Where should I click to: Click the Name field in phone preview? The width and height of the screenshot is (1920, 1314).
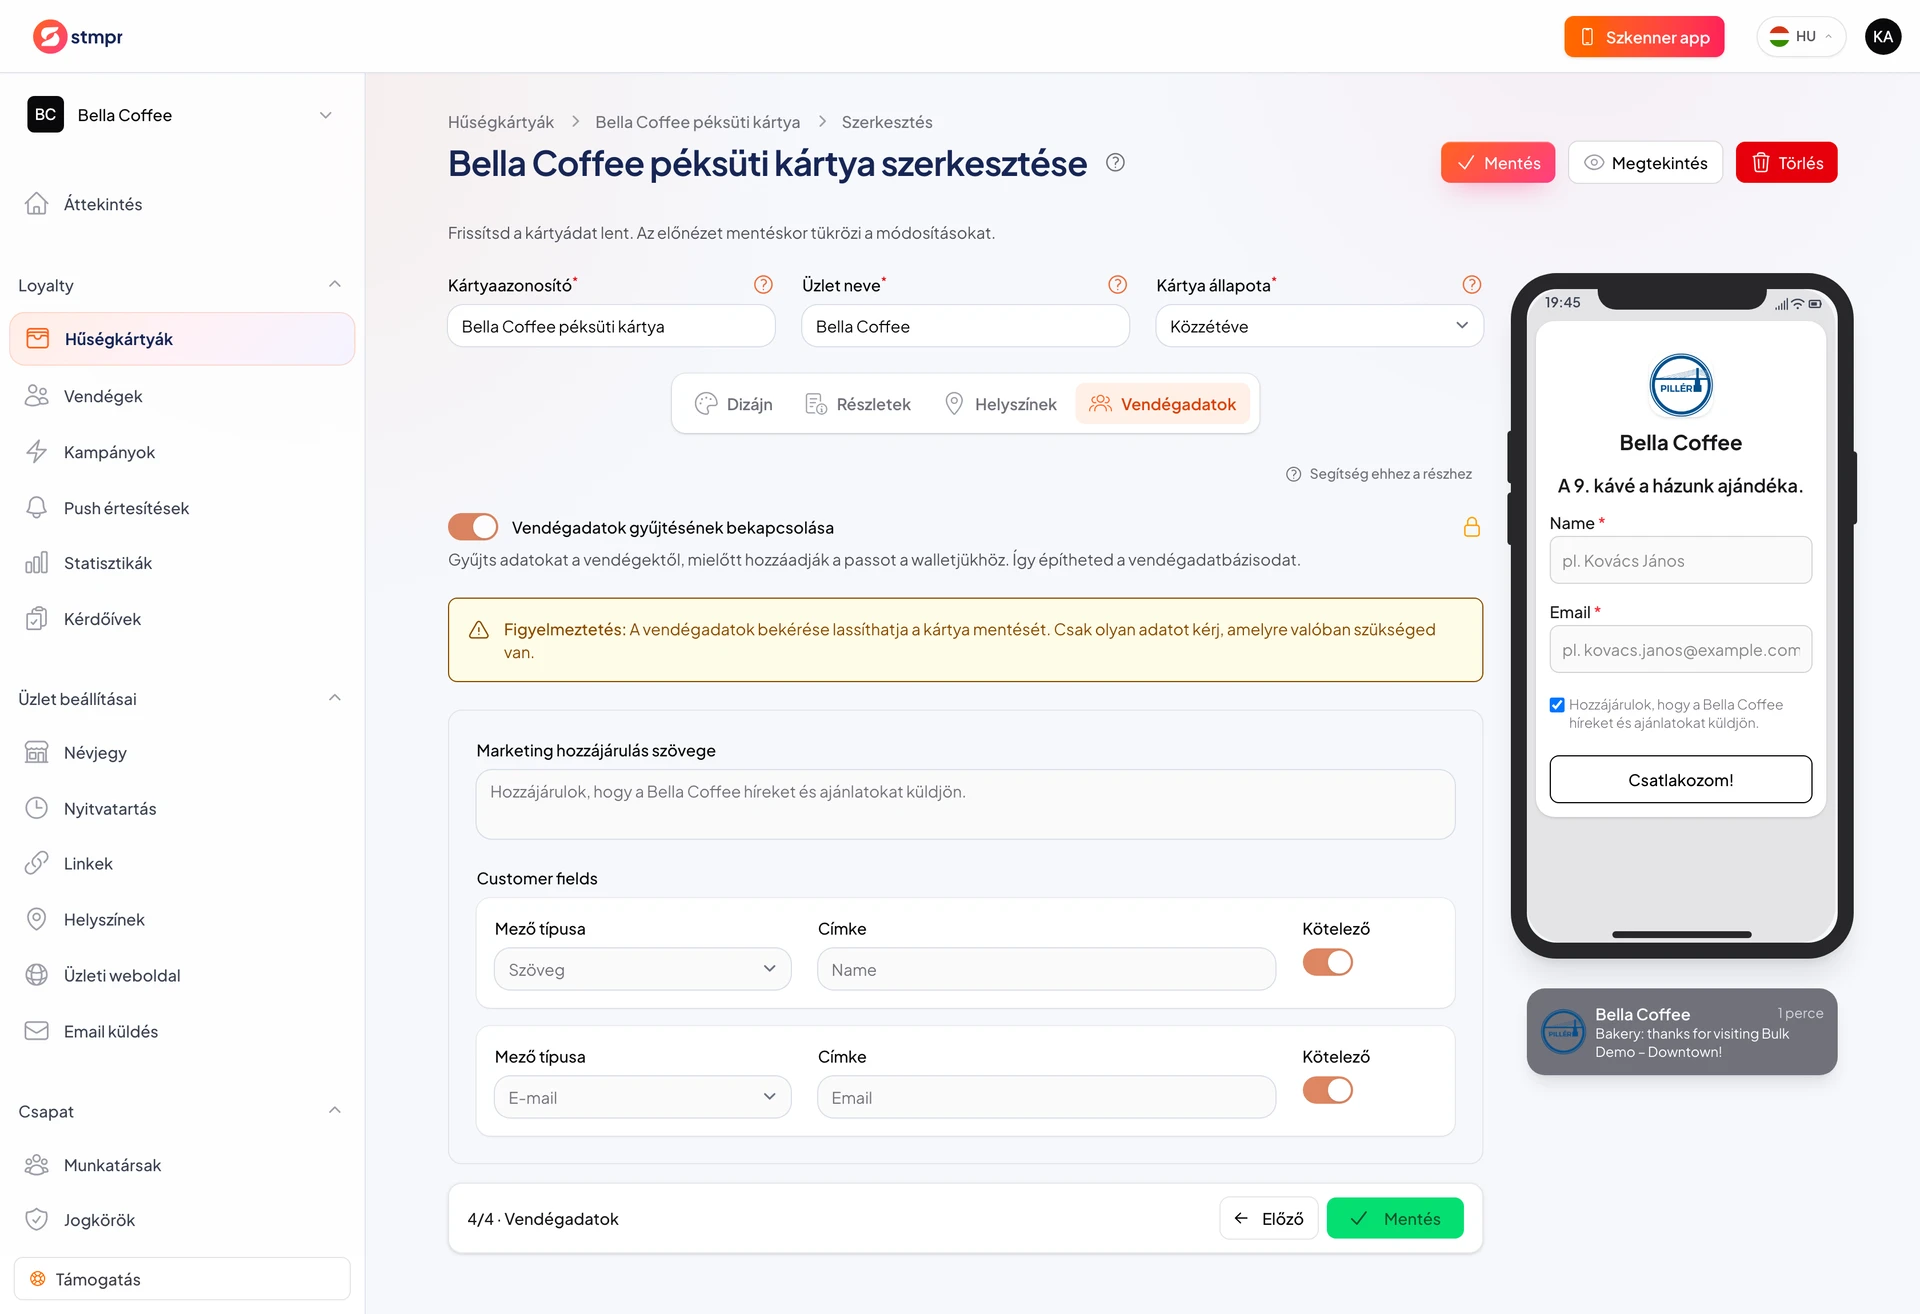tap(1680, 560)
